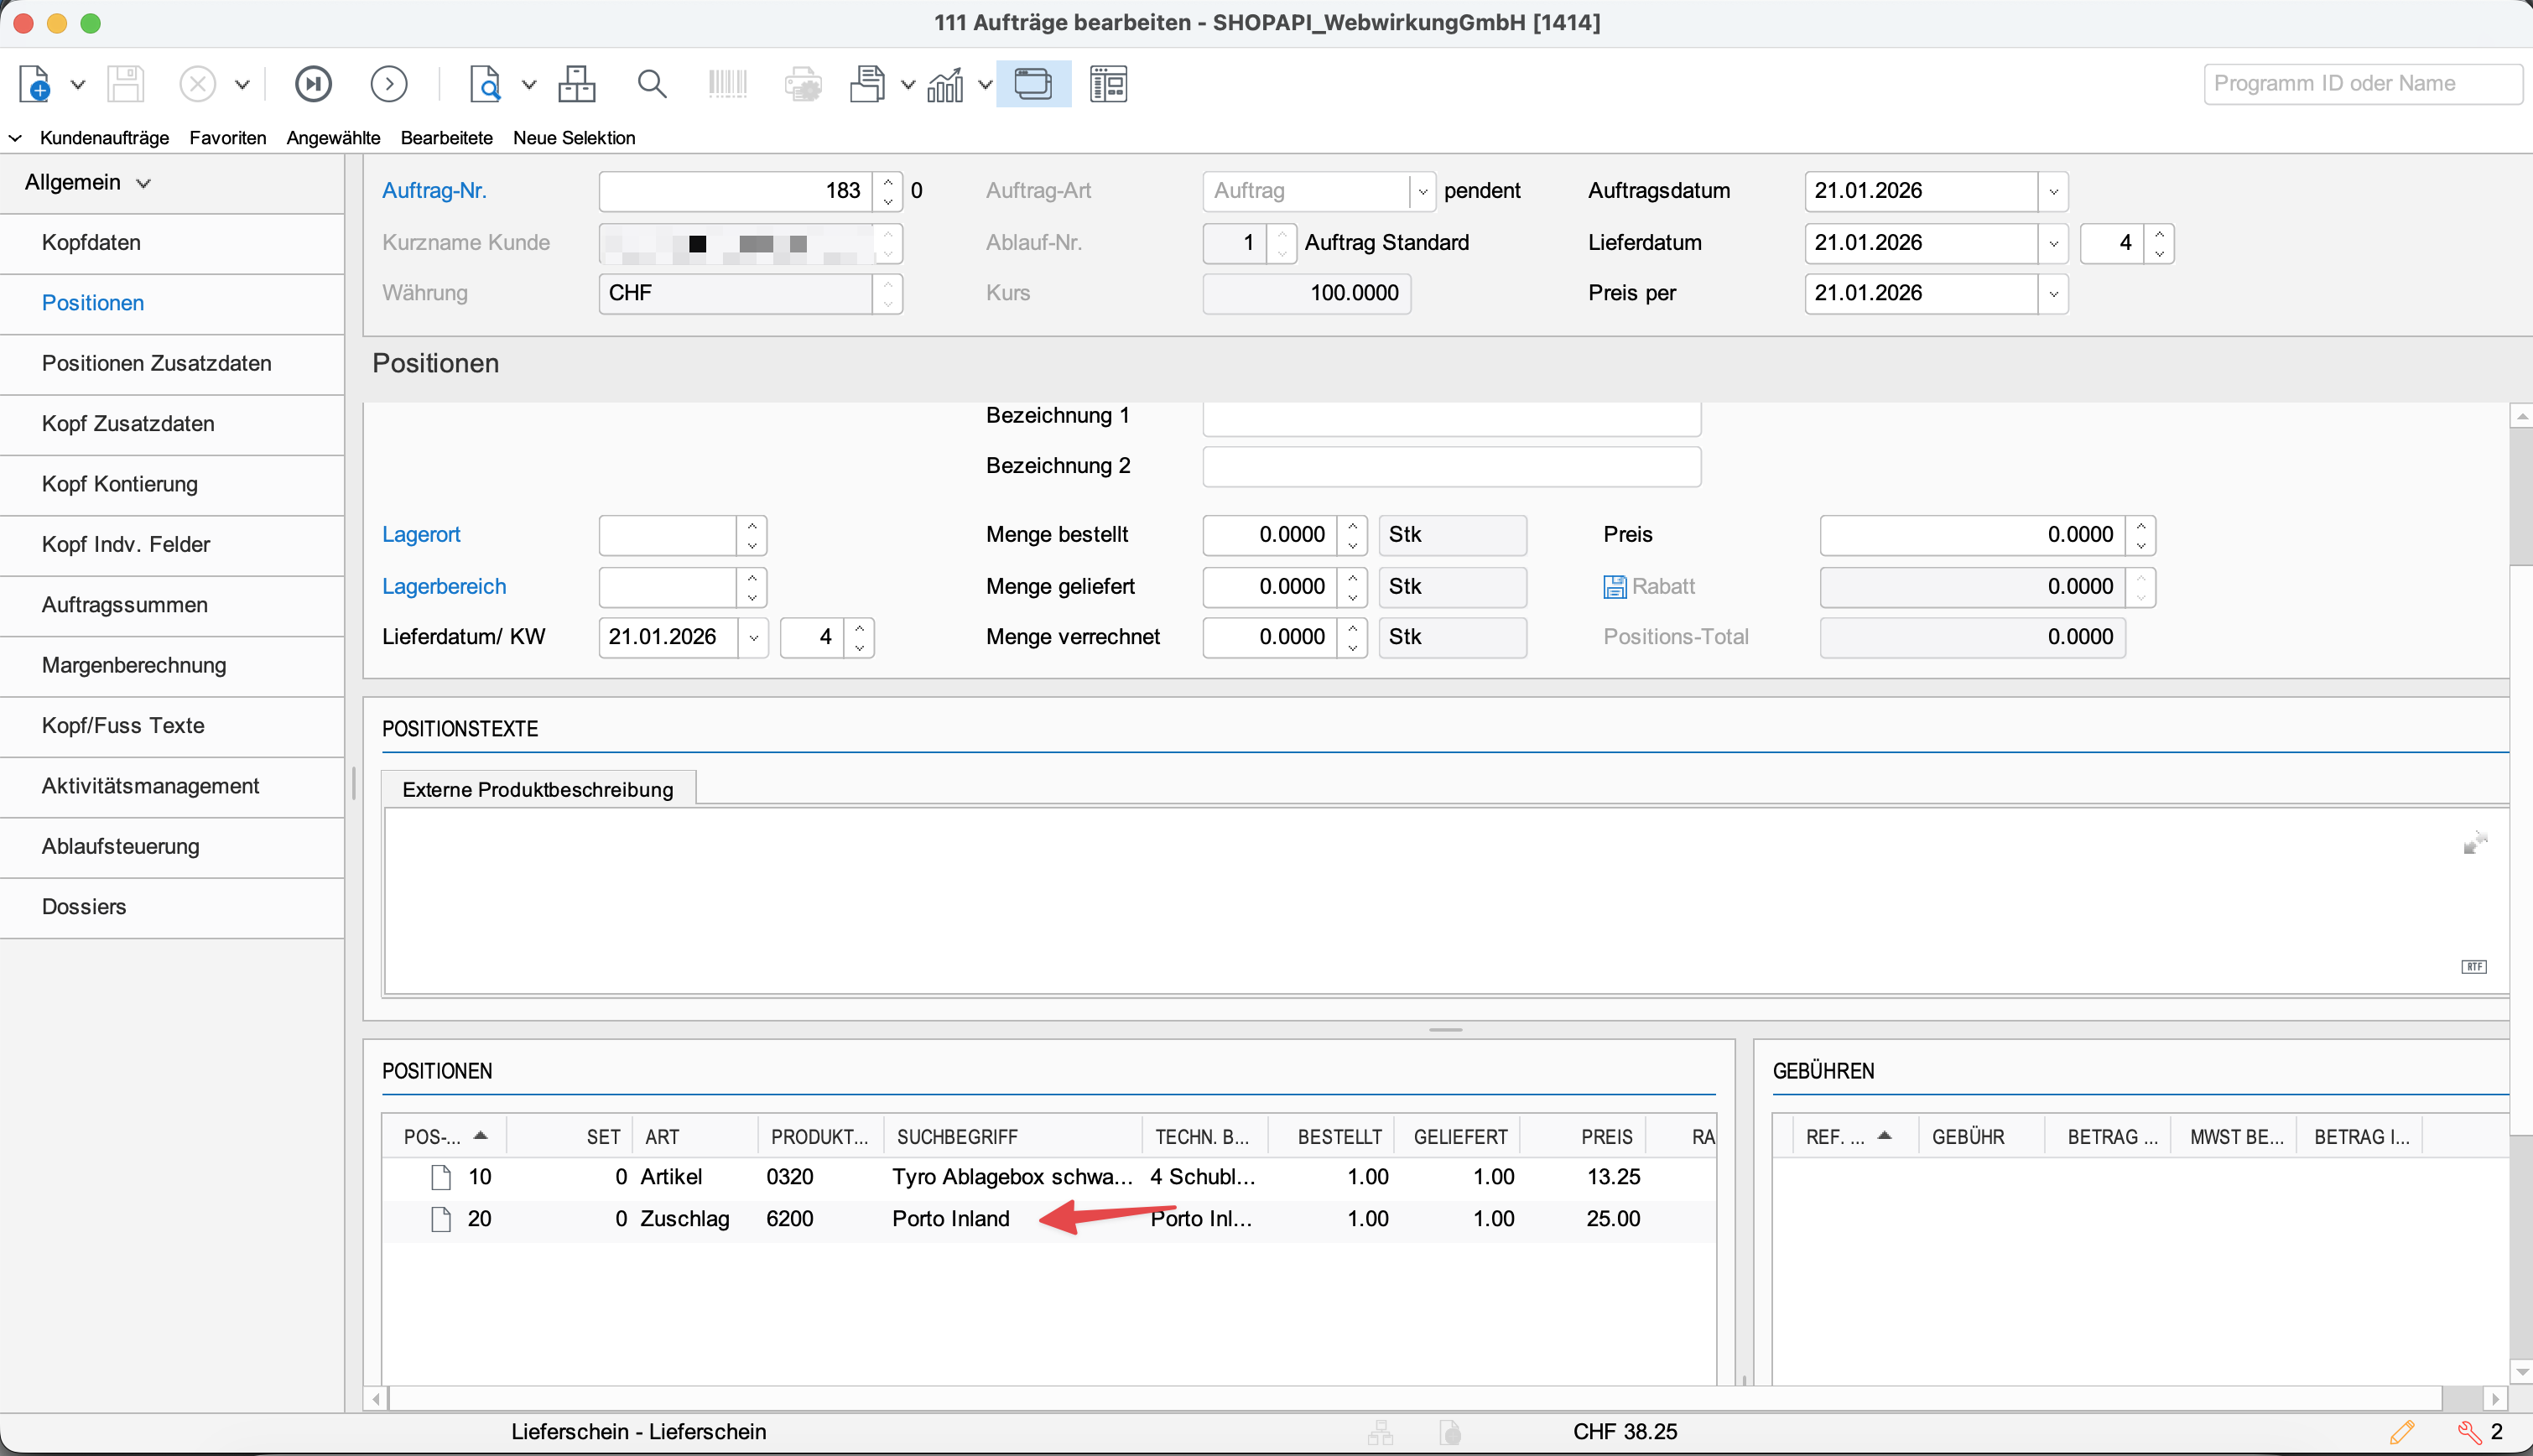Screen dimensions: 2533x1456
Task: Click the new document icon in toolbar
Action: (35, 84)
